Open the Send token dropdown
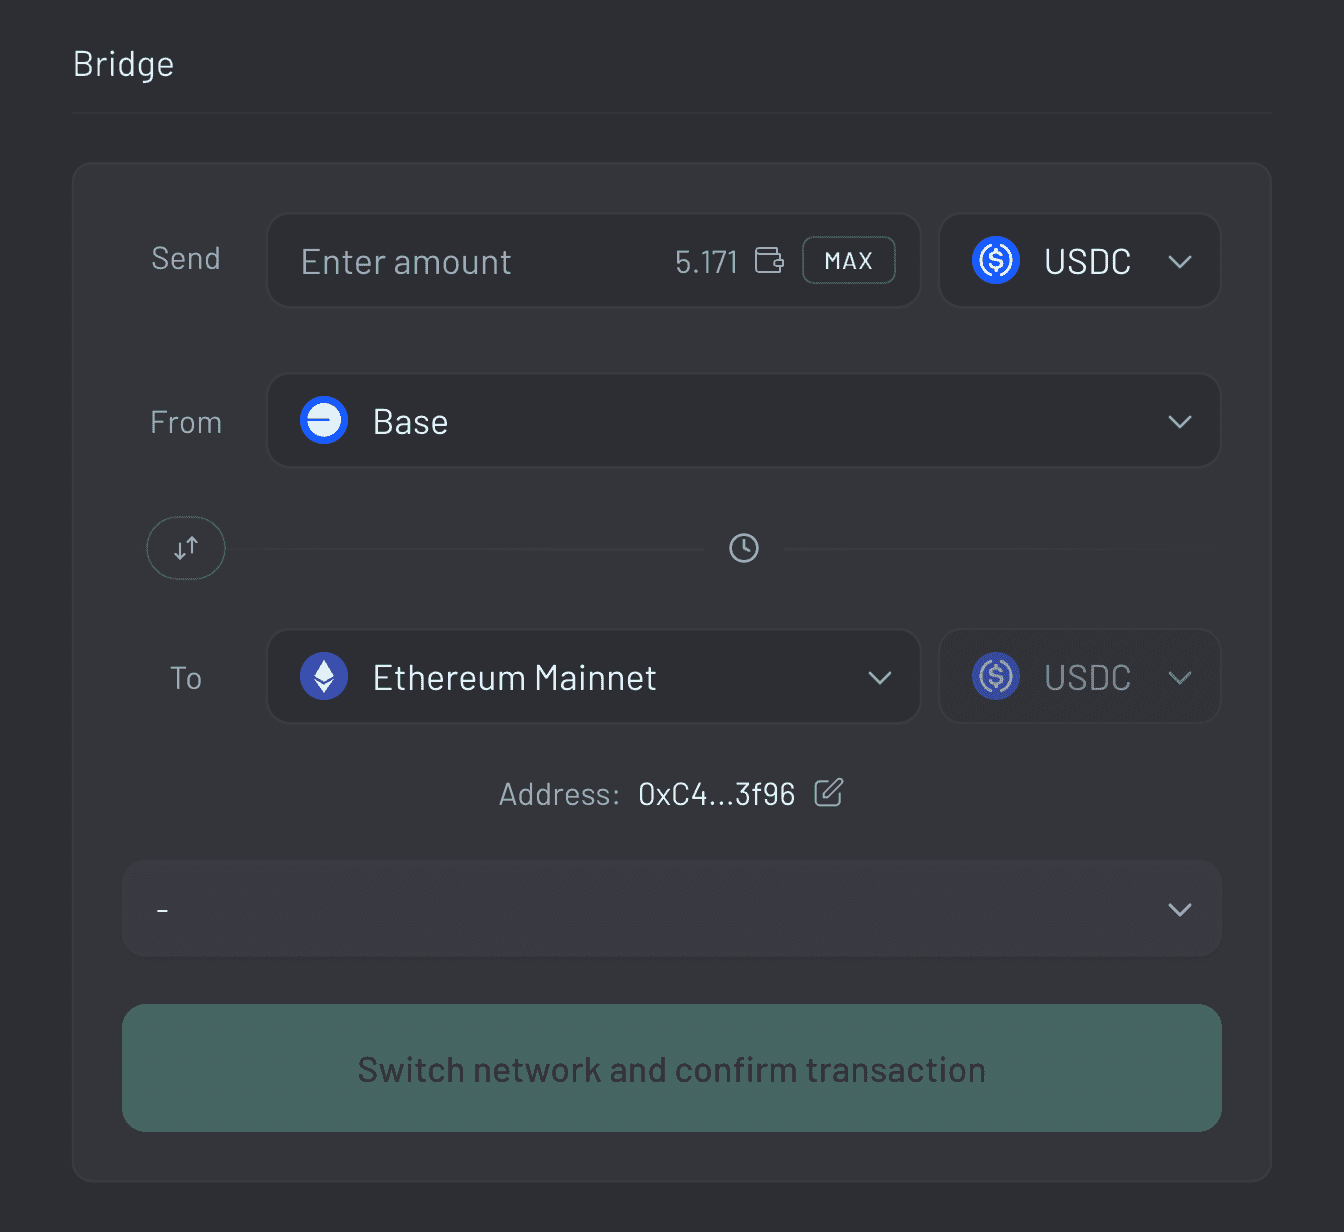Screen dimensions: 1344x1232 (1180, 261)
